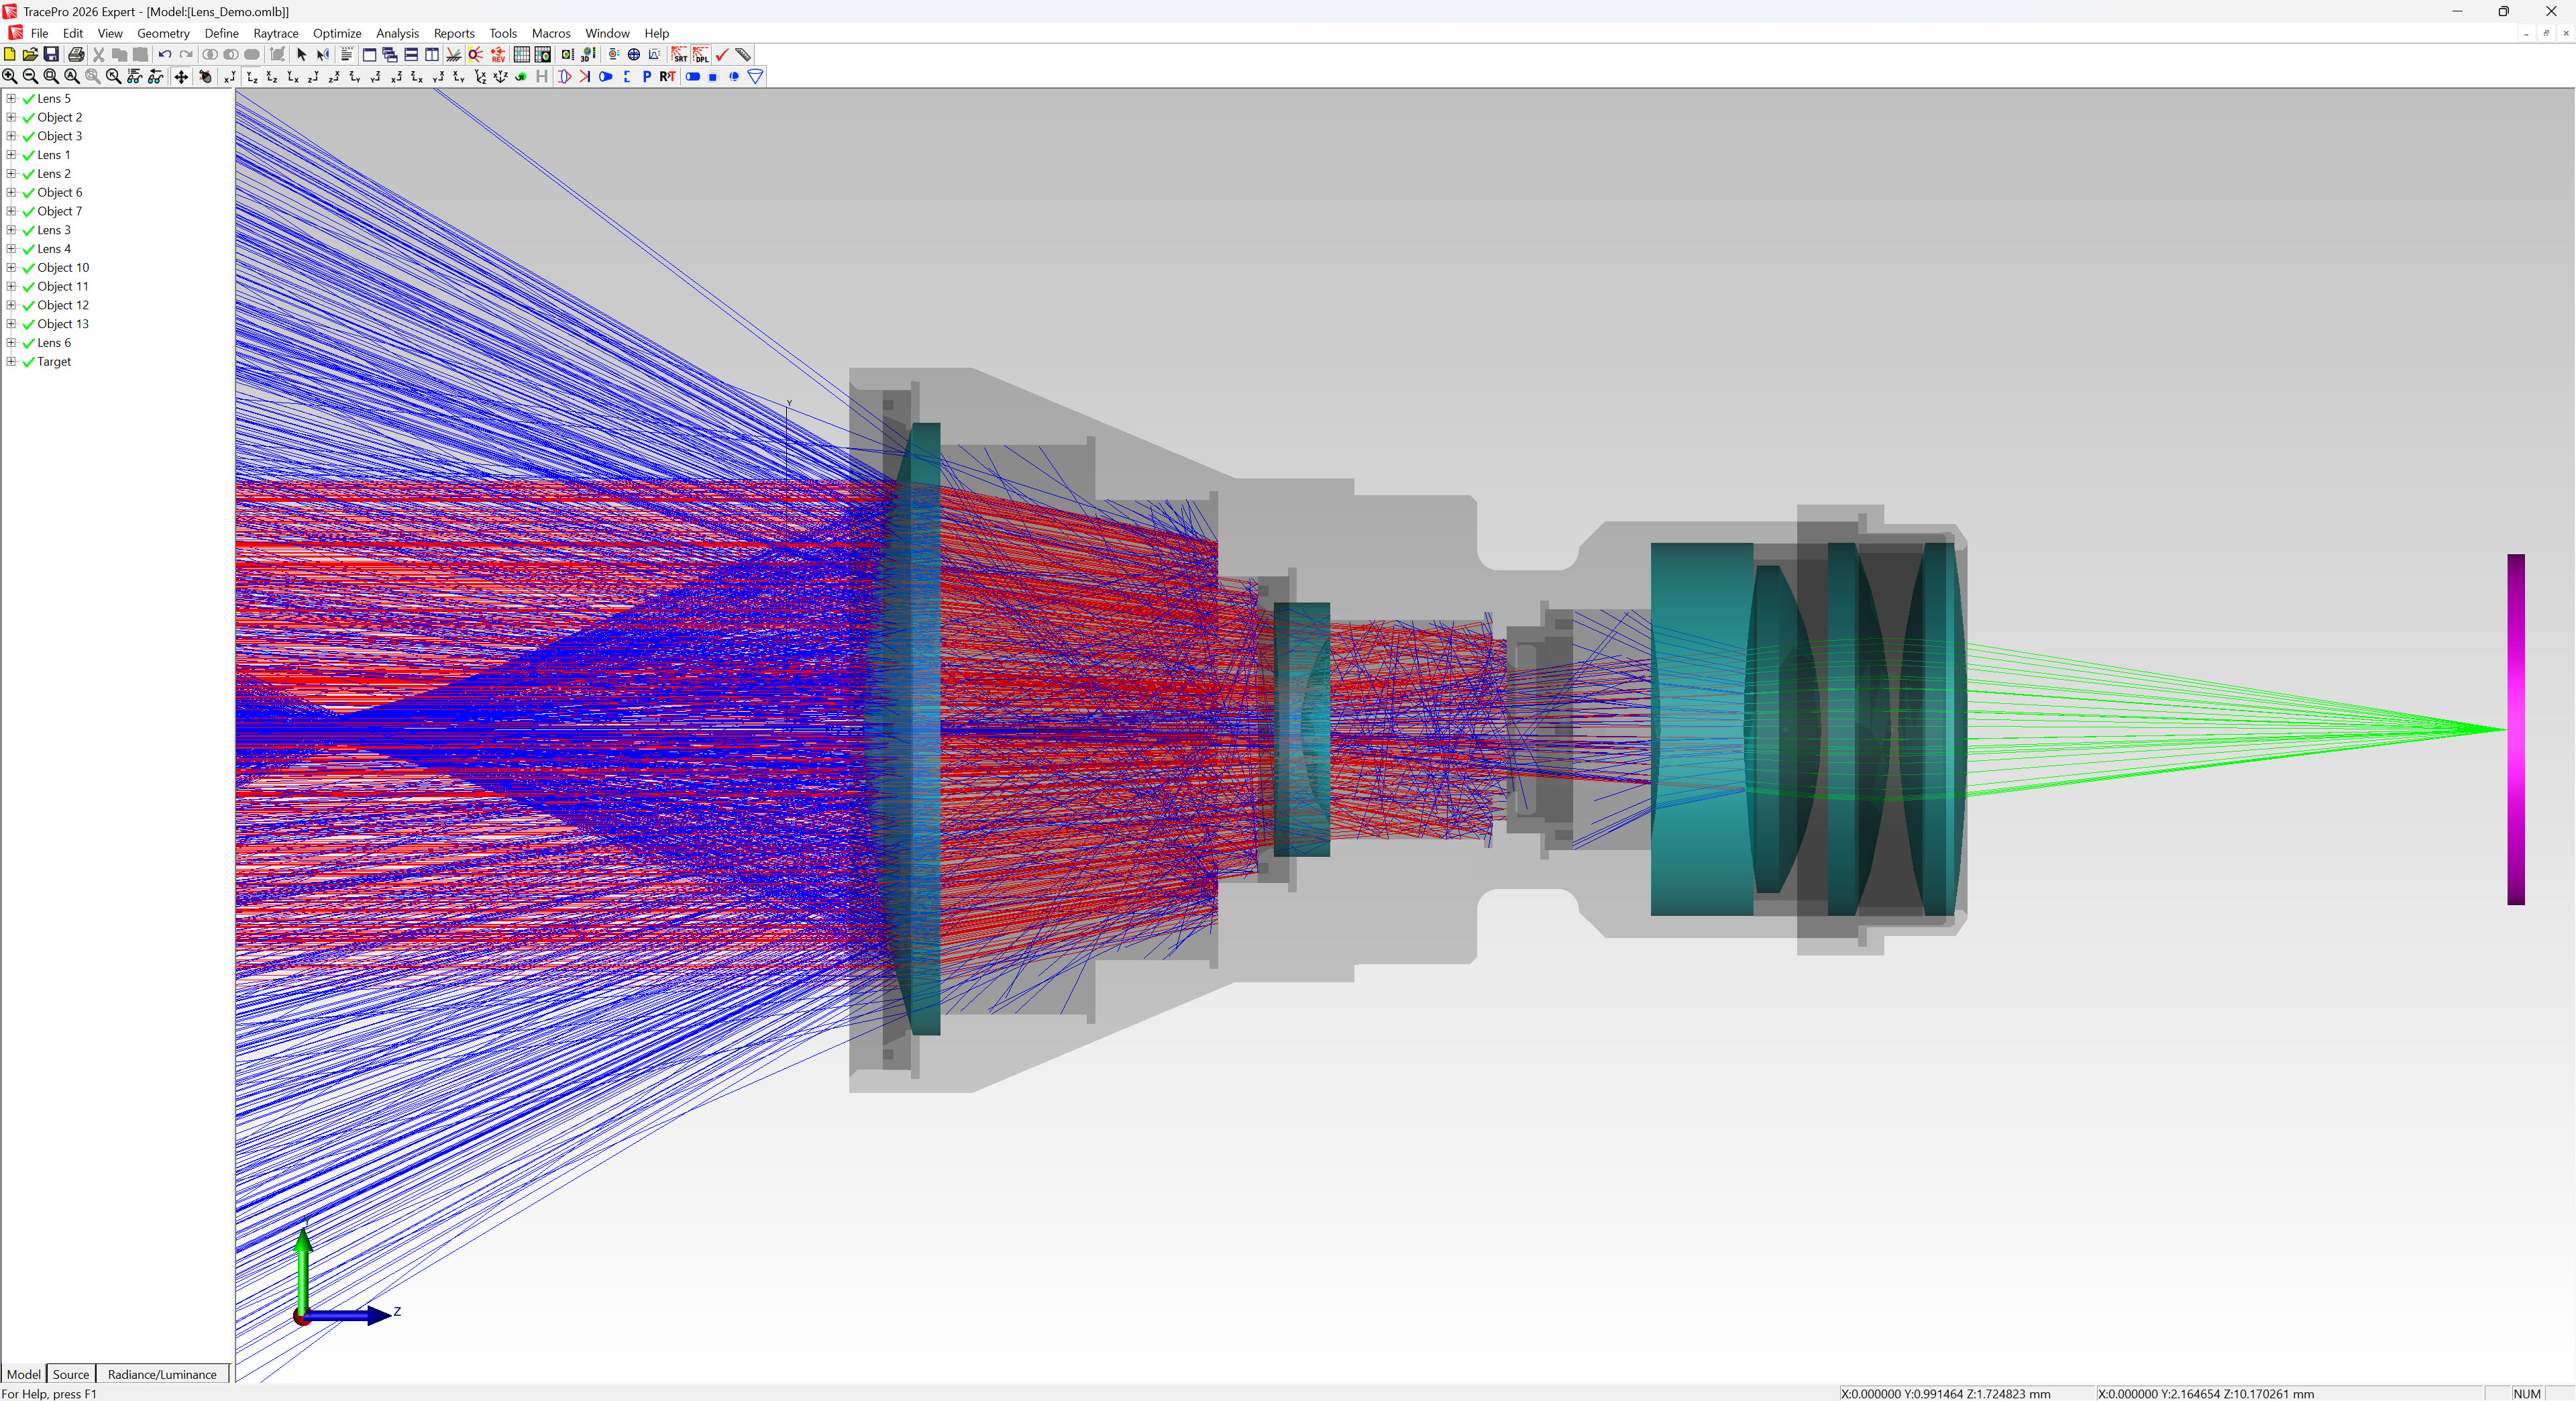
Task: Click green checkmark beside Lens 1
Action: coord(28,156)
